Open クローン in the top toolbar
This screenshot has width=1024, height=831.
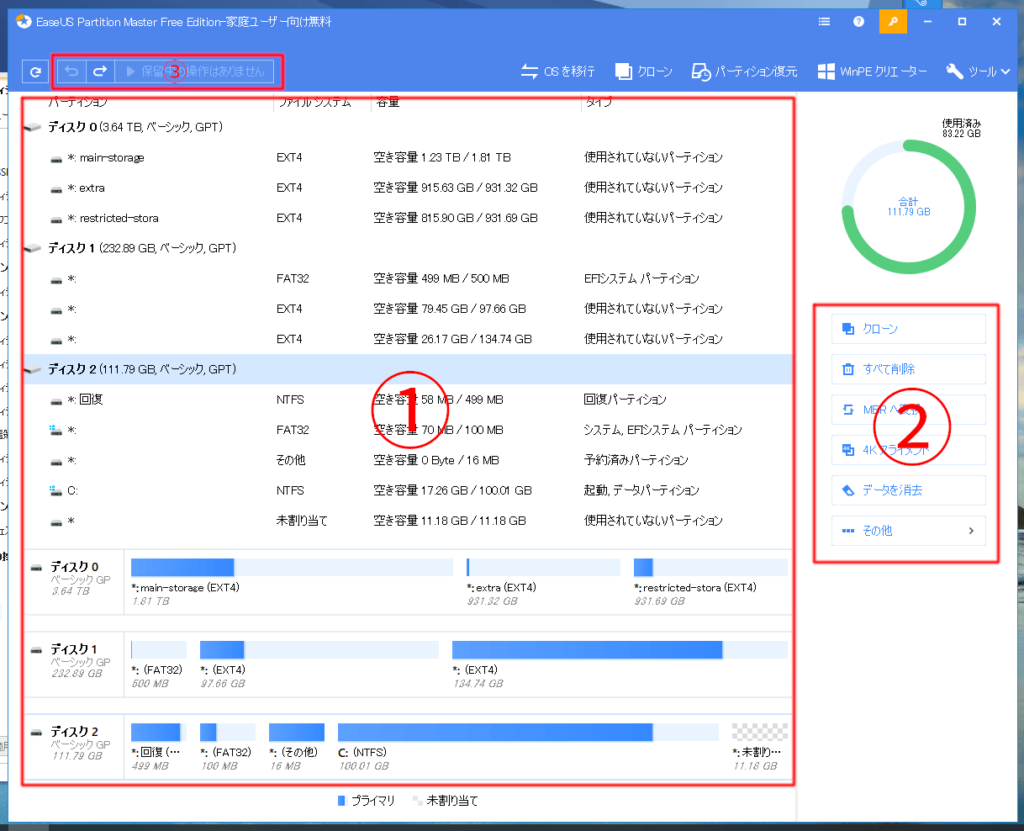(643, 71)
